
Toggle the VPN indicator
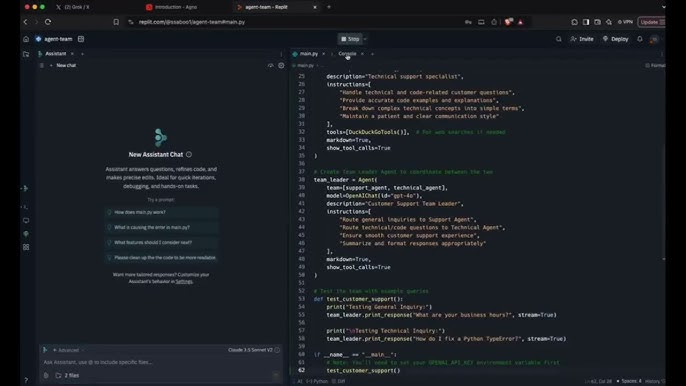(625, 22)
